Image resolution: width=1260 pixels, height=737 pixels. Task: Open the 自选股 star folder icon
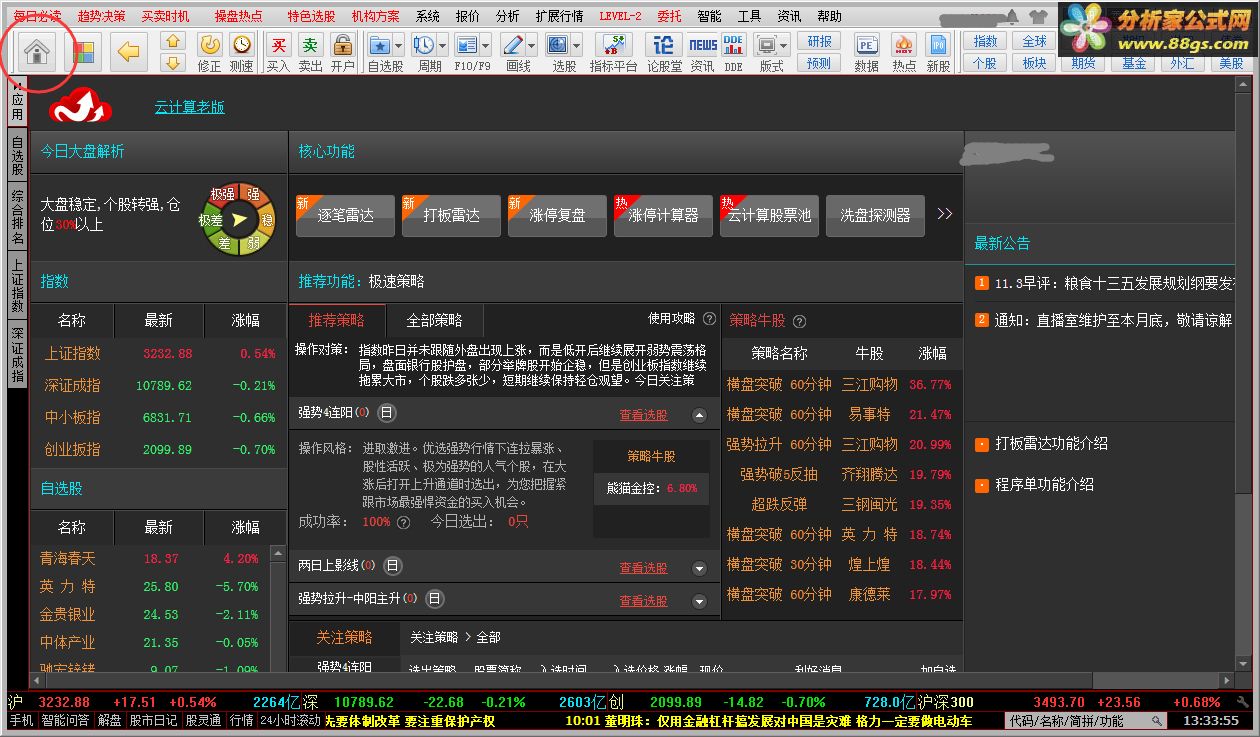(x=380, y=45)
